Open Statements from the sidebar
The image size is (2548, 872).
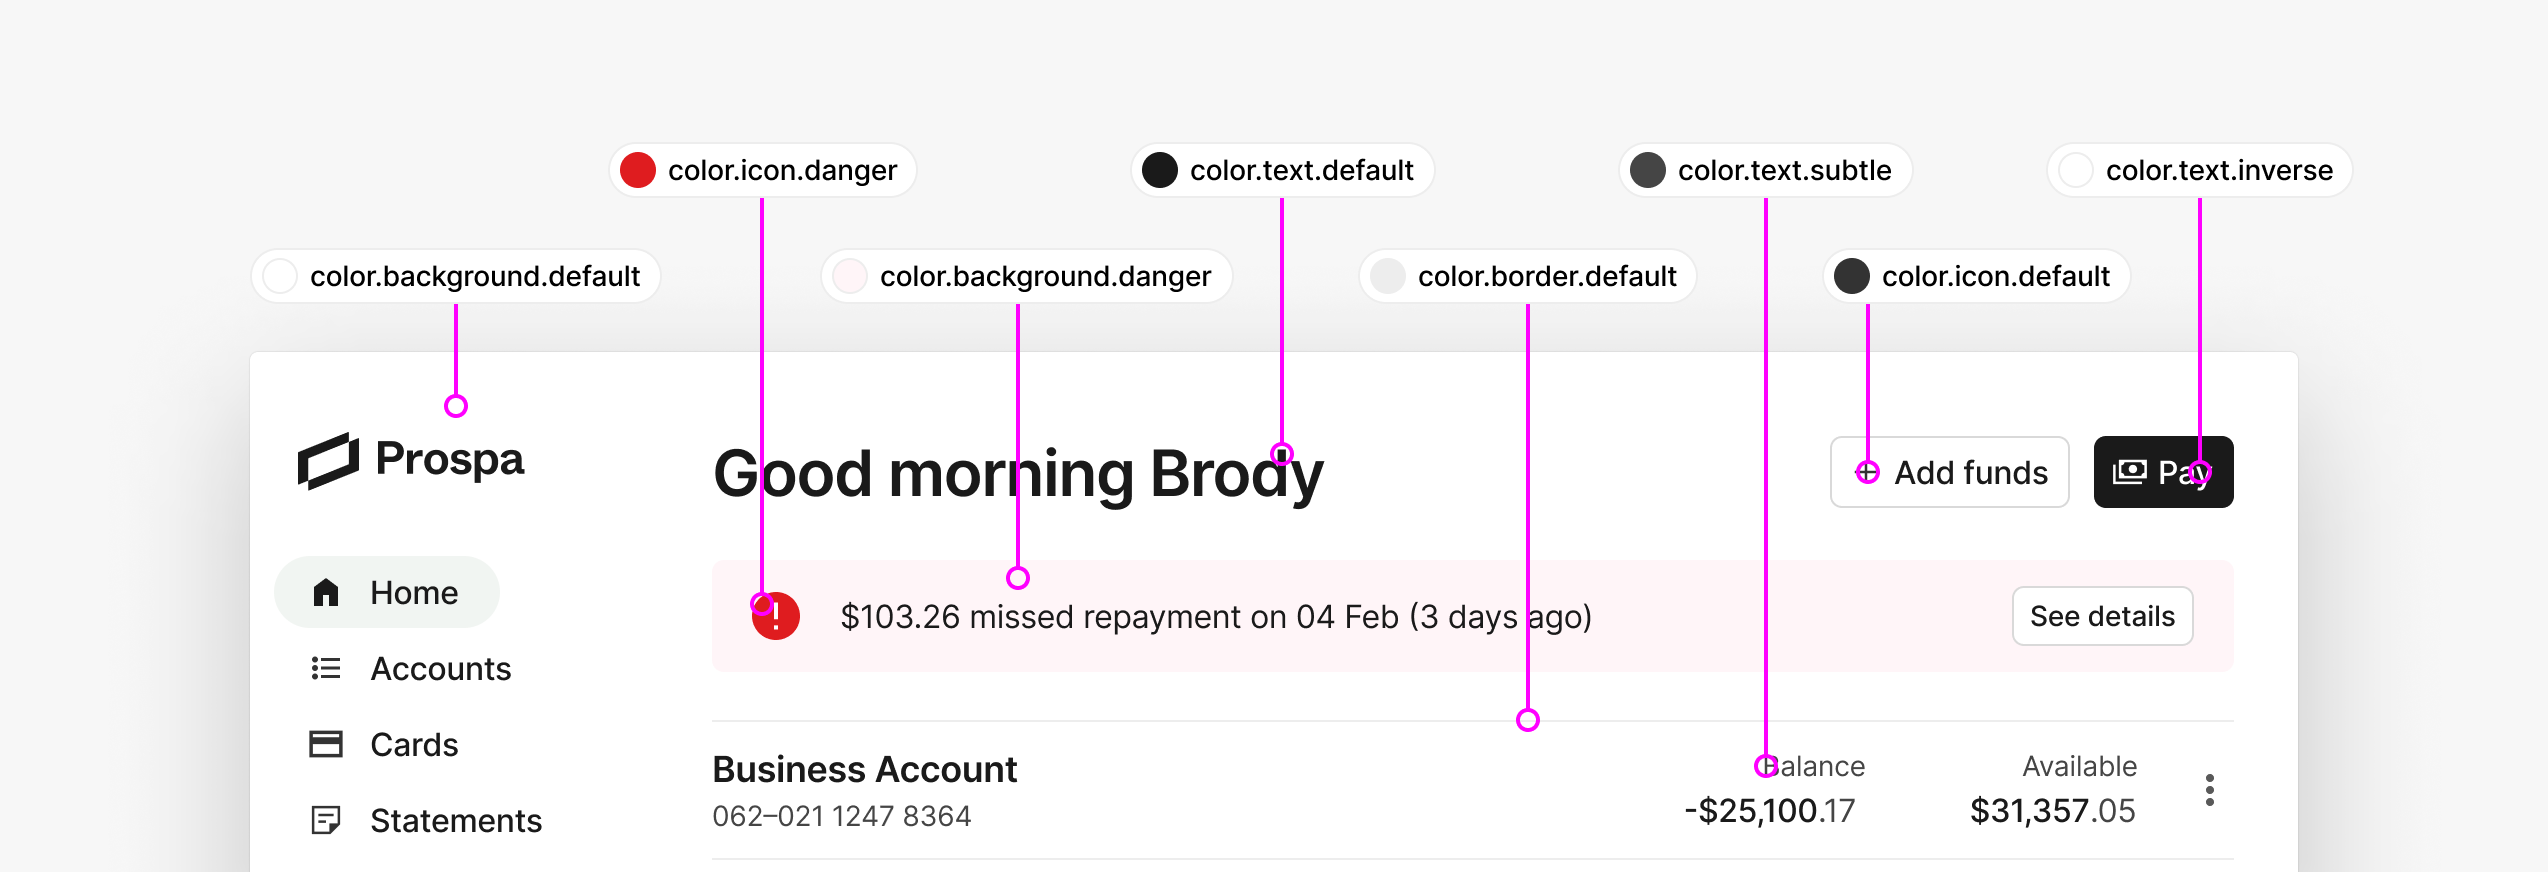pyautogui.click(x=455, y=820)
